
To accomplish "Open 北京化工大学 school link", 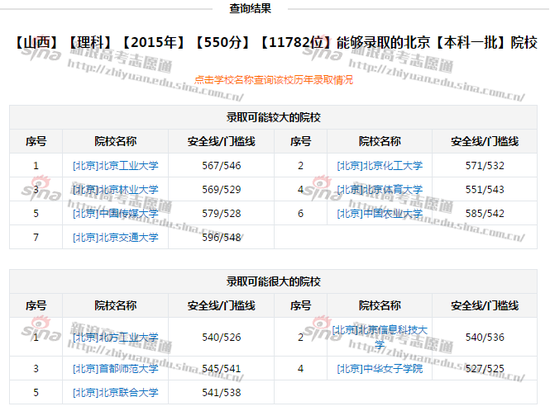I will pyautogui.click(x=380, y=166).
